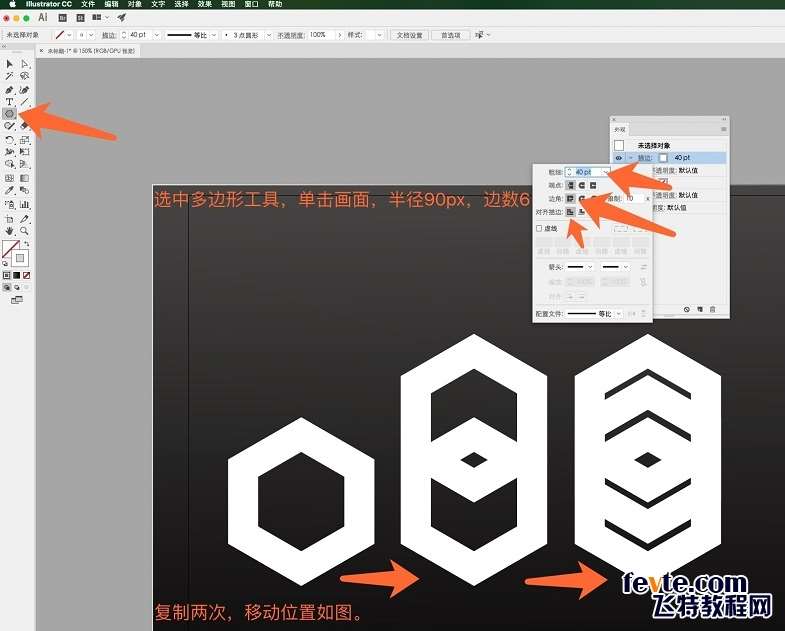Toggle stroke row visibility eye in Appearance panel
Screen dimensions: 785x631
pyautogui.click(x=619, y=158)
